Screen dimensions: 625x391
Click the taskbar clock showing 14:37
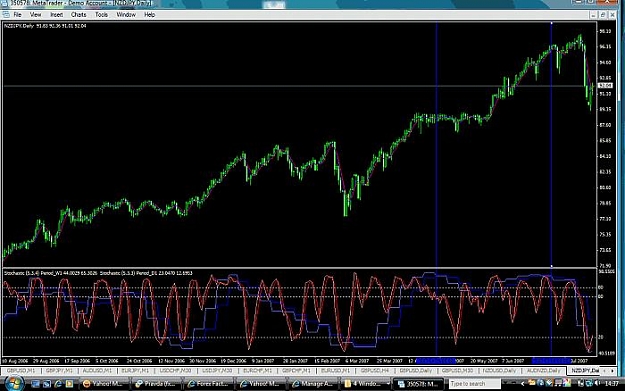point(611,384)
